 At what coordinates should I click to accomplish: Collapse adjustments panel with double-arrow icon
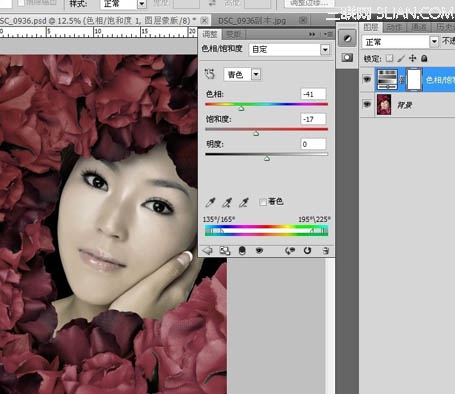(312, 34)
